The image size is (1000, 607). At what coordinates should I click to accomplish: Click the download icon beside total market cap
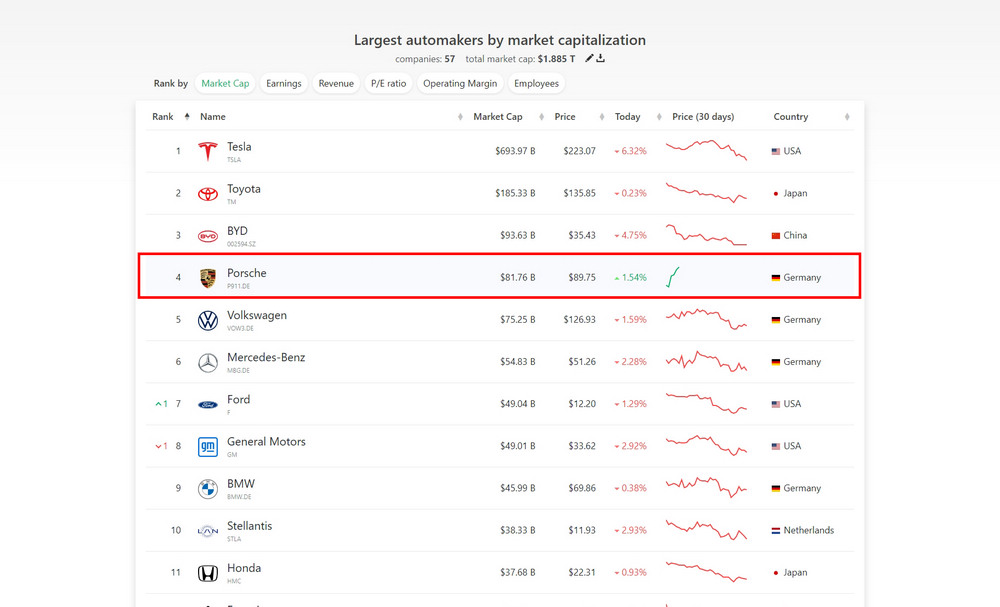pyautogui.click(x=601, y=59)
